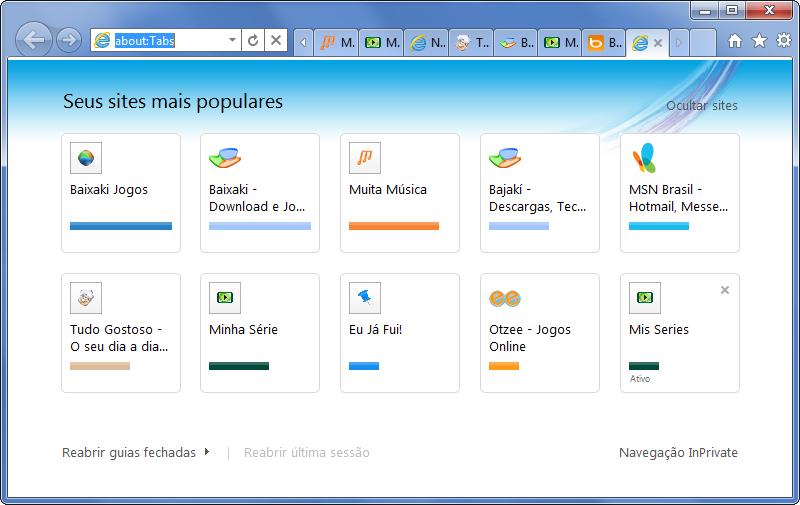The width and height of the screenshot is (800, 505).
Task: Open Favorites with the star icon
Action: 759,40
